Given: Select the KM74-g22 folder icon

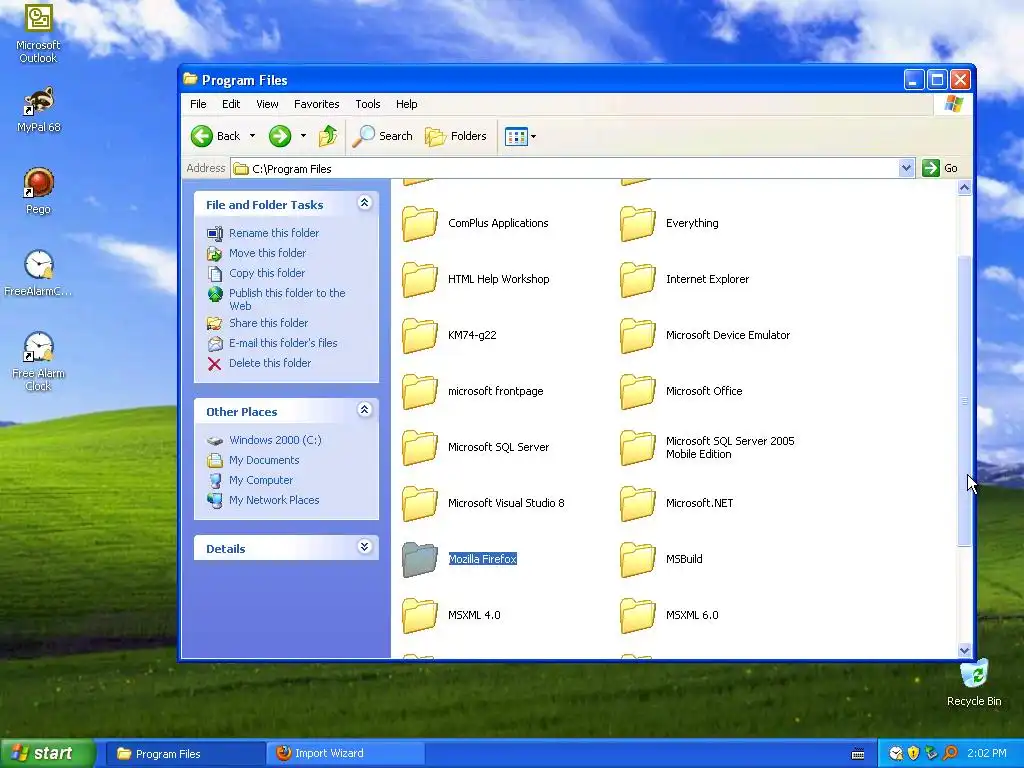Looking at the screenshot, I should coord(419,336).
